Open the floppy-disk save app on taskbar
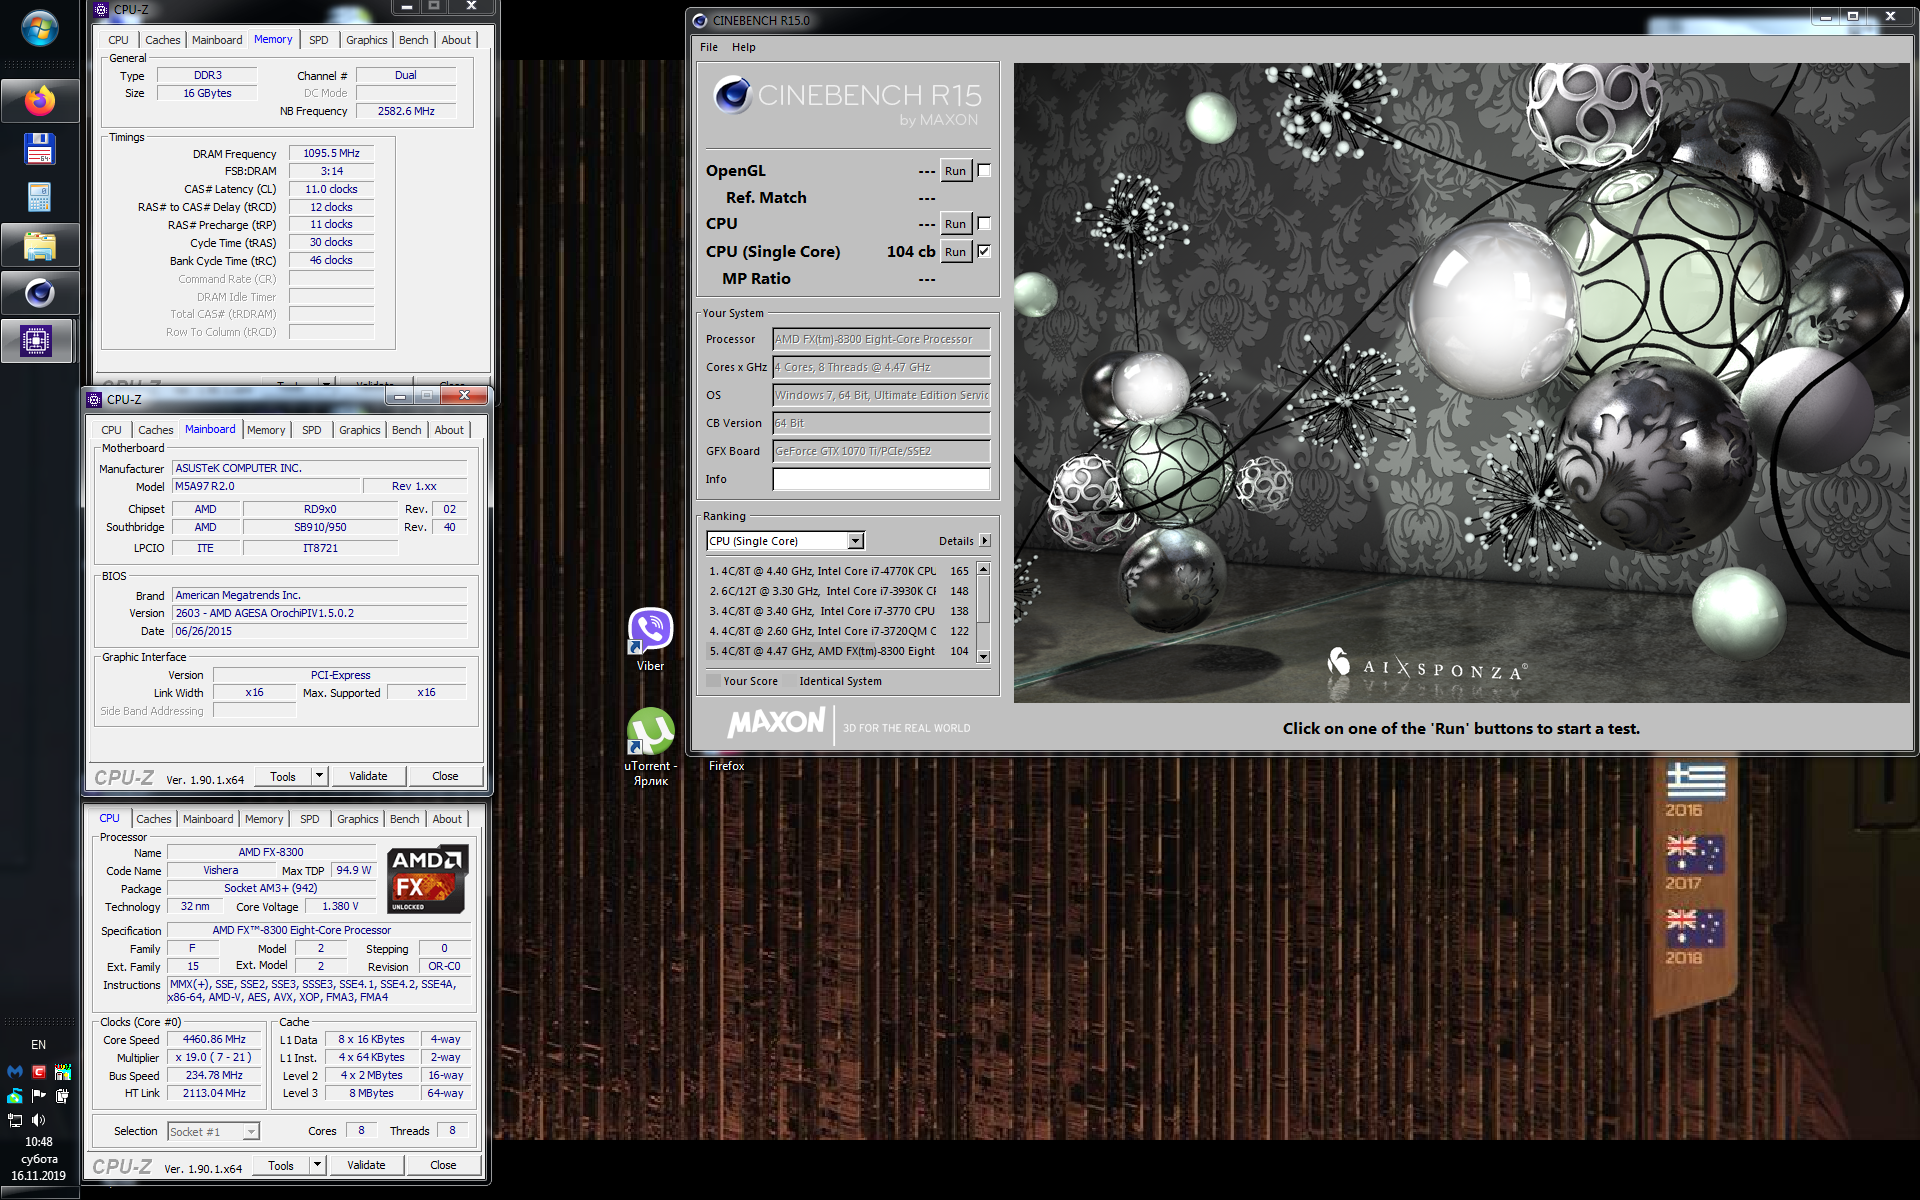 40,149
